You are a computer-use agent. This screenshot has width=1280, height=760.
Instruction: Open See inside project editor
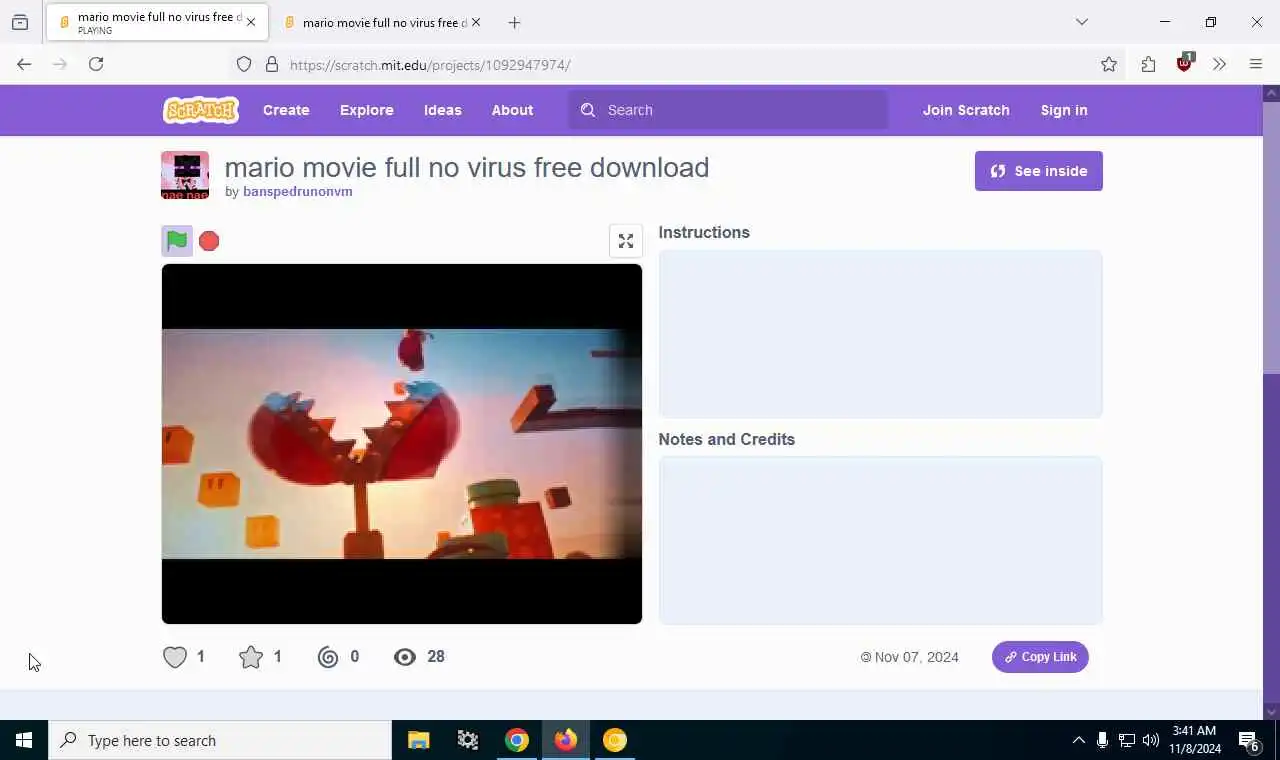(1039, 171)
